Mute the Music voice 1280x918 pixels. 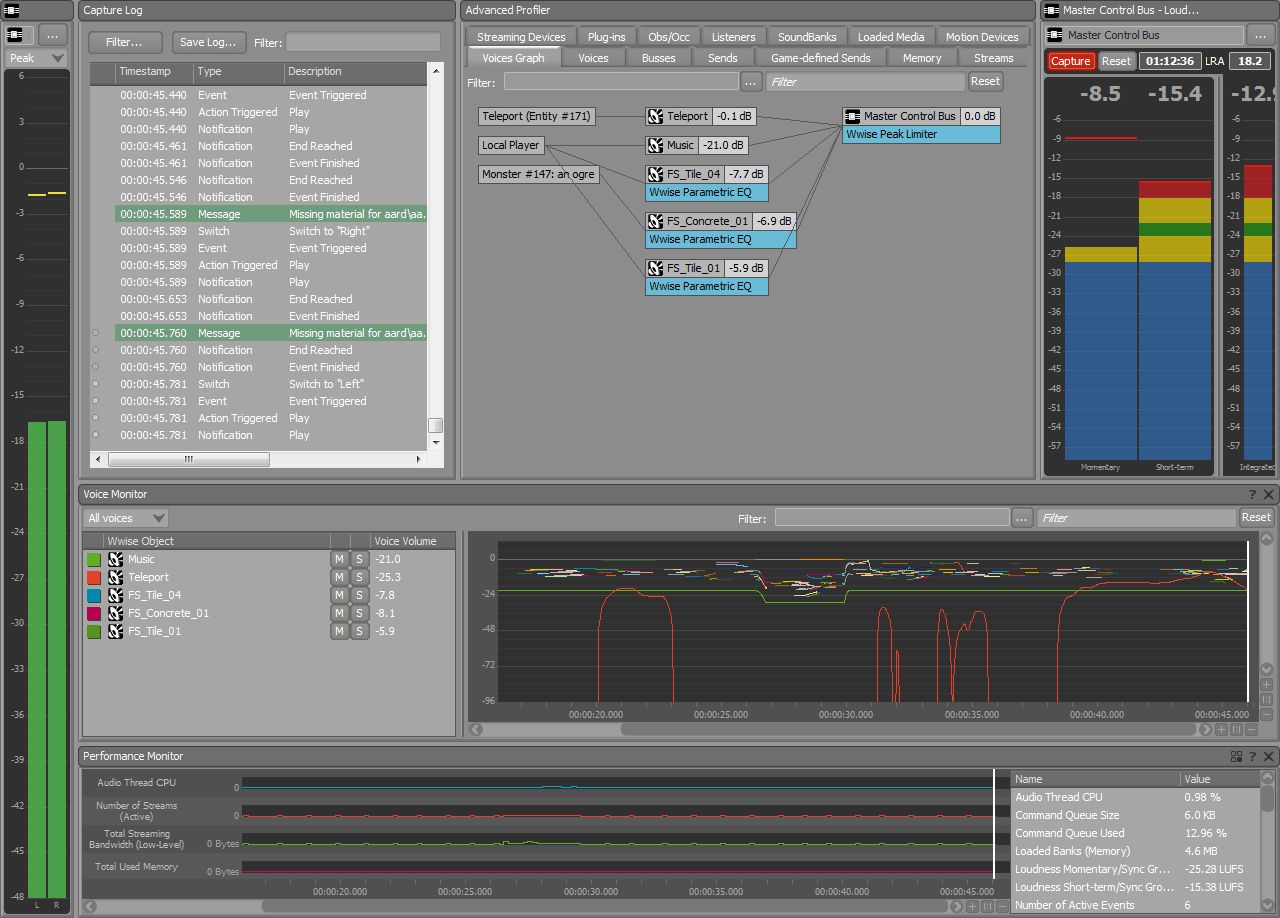coord(340,559)
